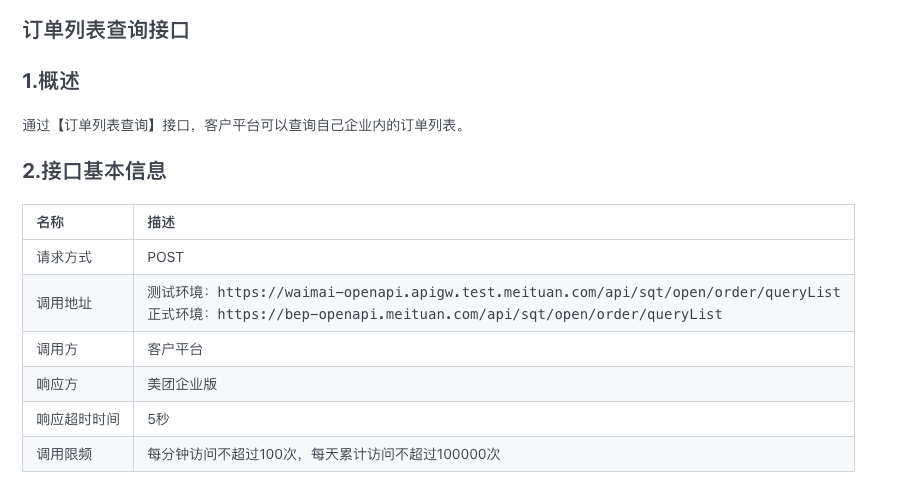Click the 【订单列表查询】 text in overview paragraph
This screenshot has width=906, height=484.
(104, 125)
